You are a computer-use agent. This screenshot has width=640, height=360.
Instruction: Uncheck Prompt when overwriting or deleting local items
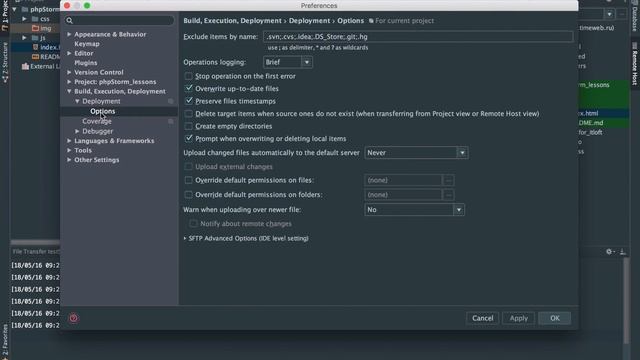pyautogui.click(x=189, y=138)
